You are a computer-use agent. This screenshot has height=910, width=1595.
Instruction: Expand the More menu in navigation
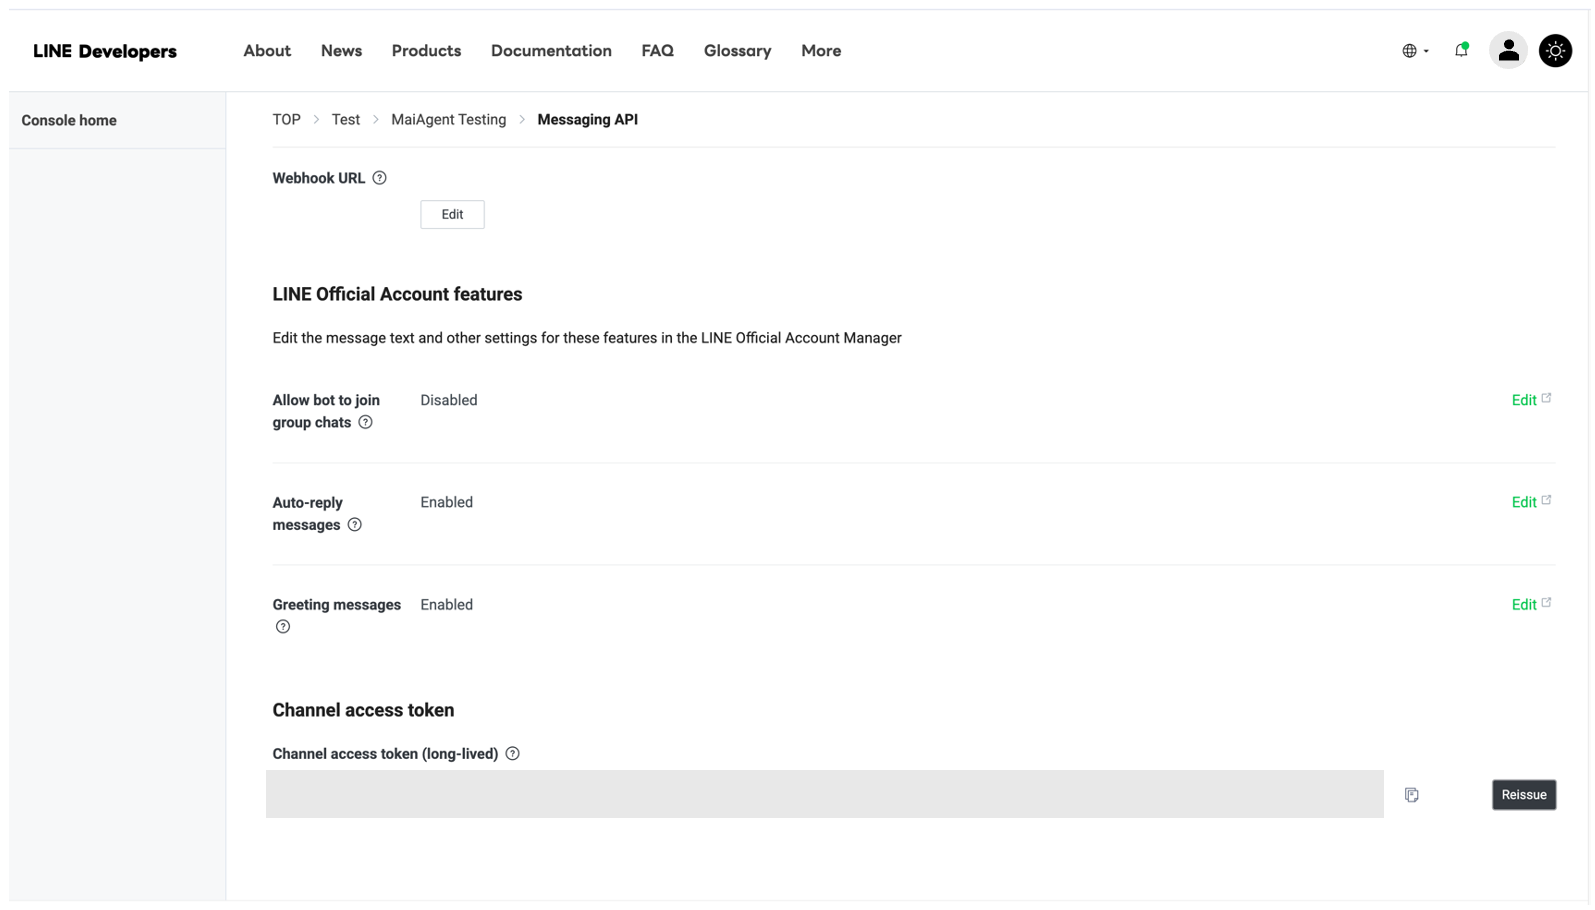[x=820, y=51]
